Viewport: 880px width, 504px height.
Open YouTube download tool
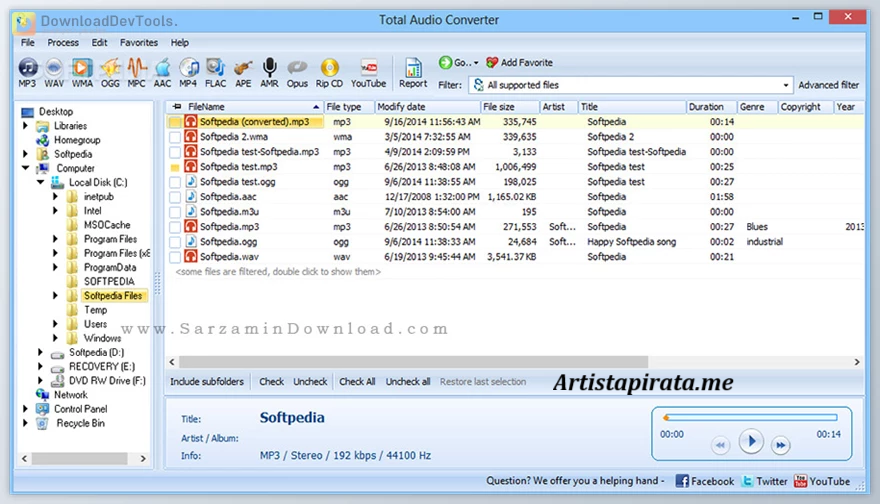point(369,72)
